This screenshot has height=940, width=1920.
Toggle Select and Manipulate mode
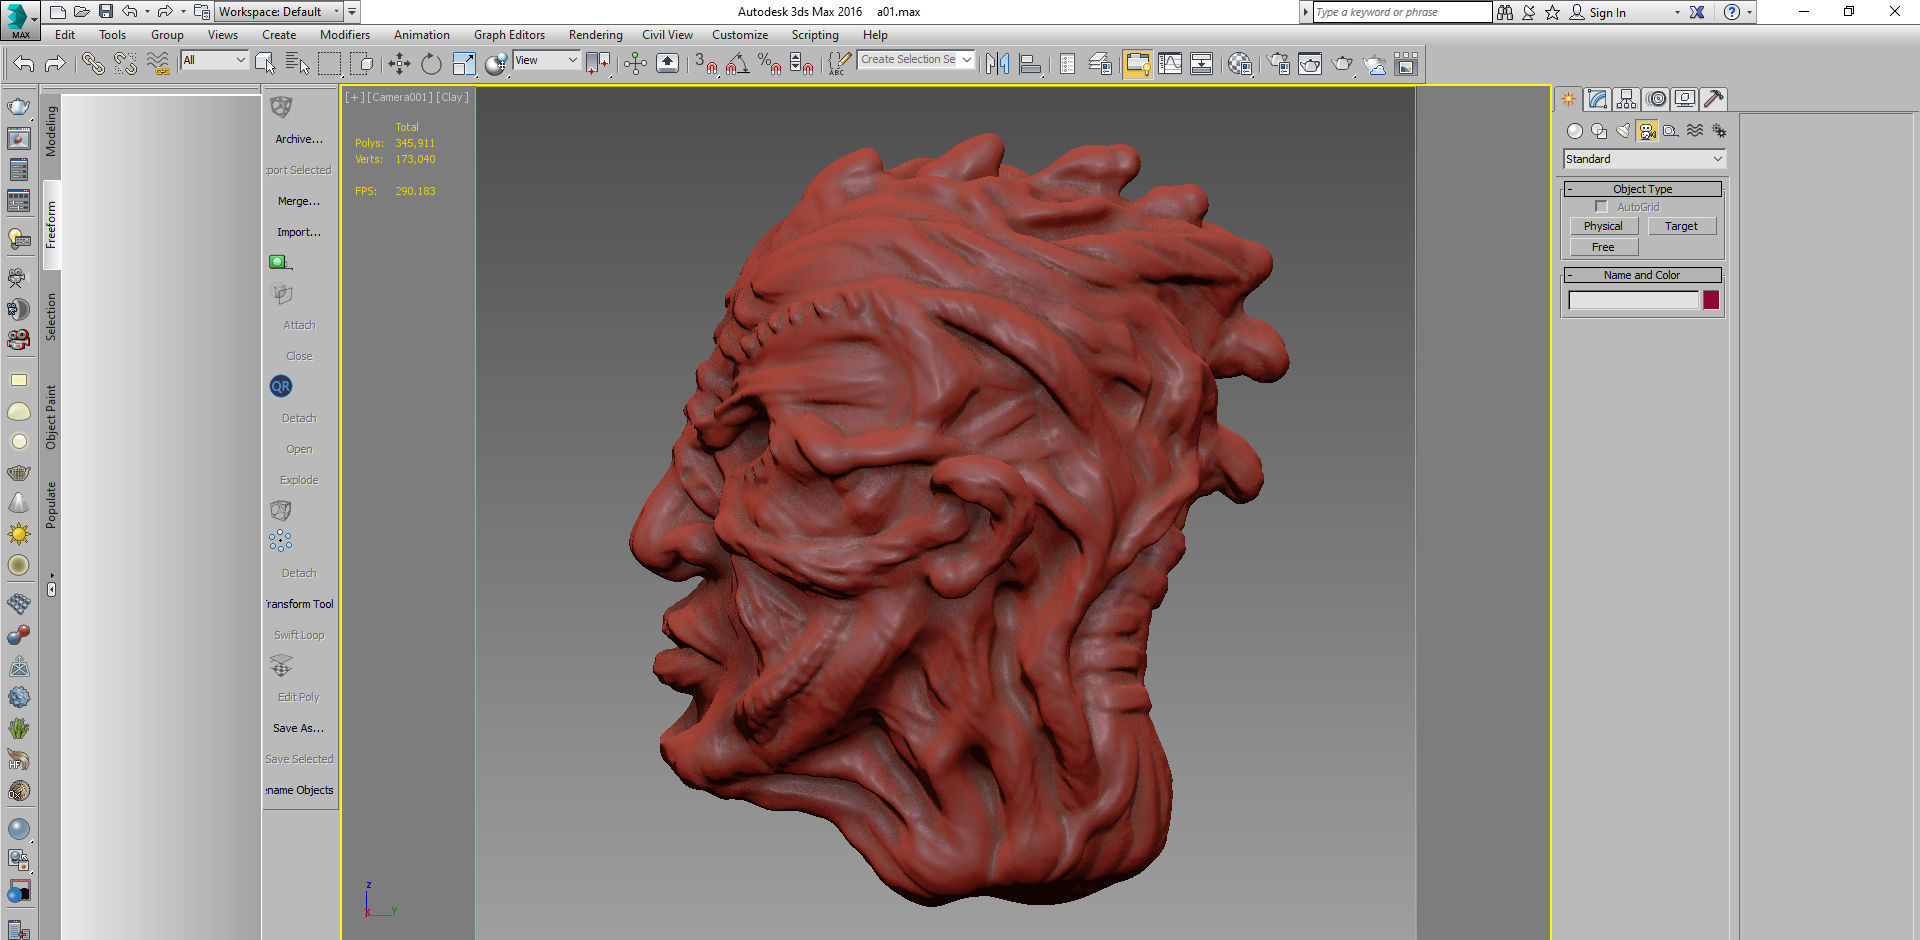click(635, 64)
